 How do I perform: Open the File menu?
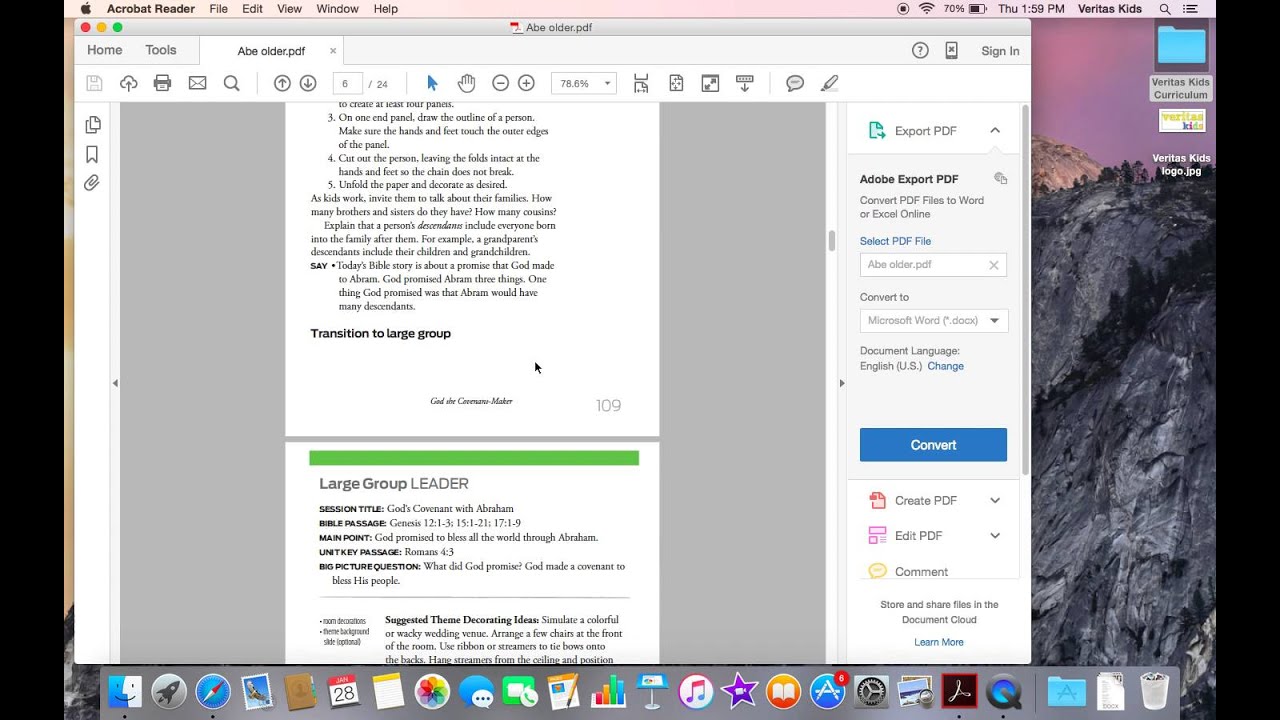coord(218,9)
